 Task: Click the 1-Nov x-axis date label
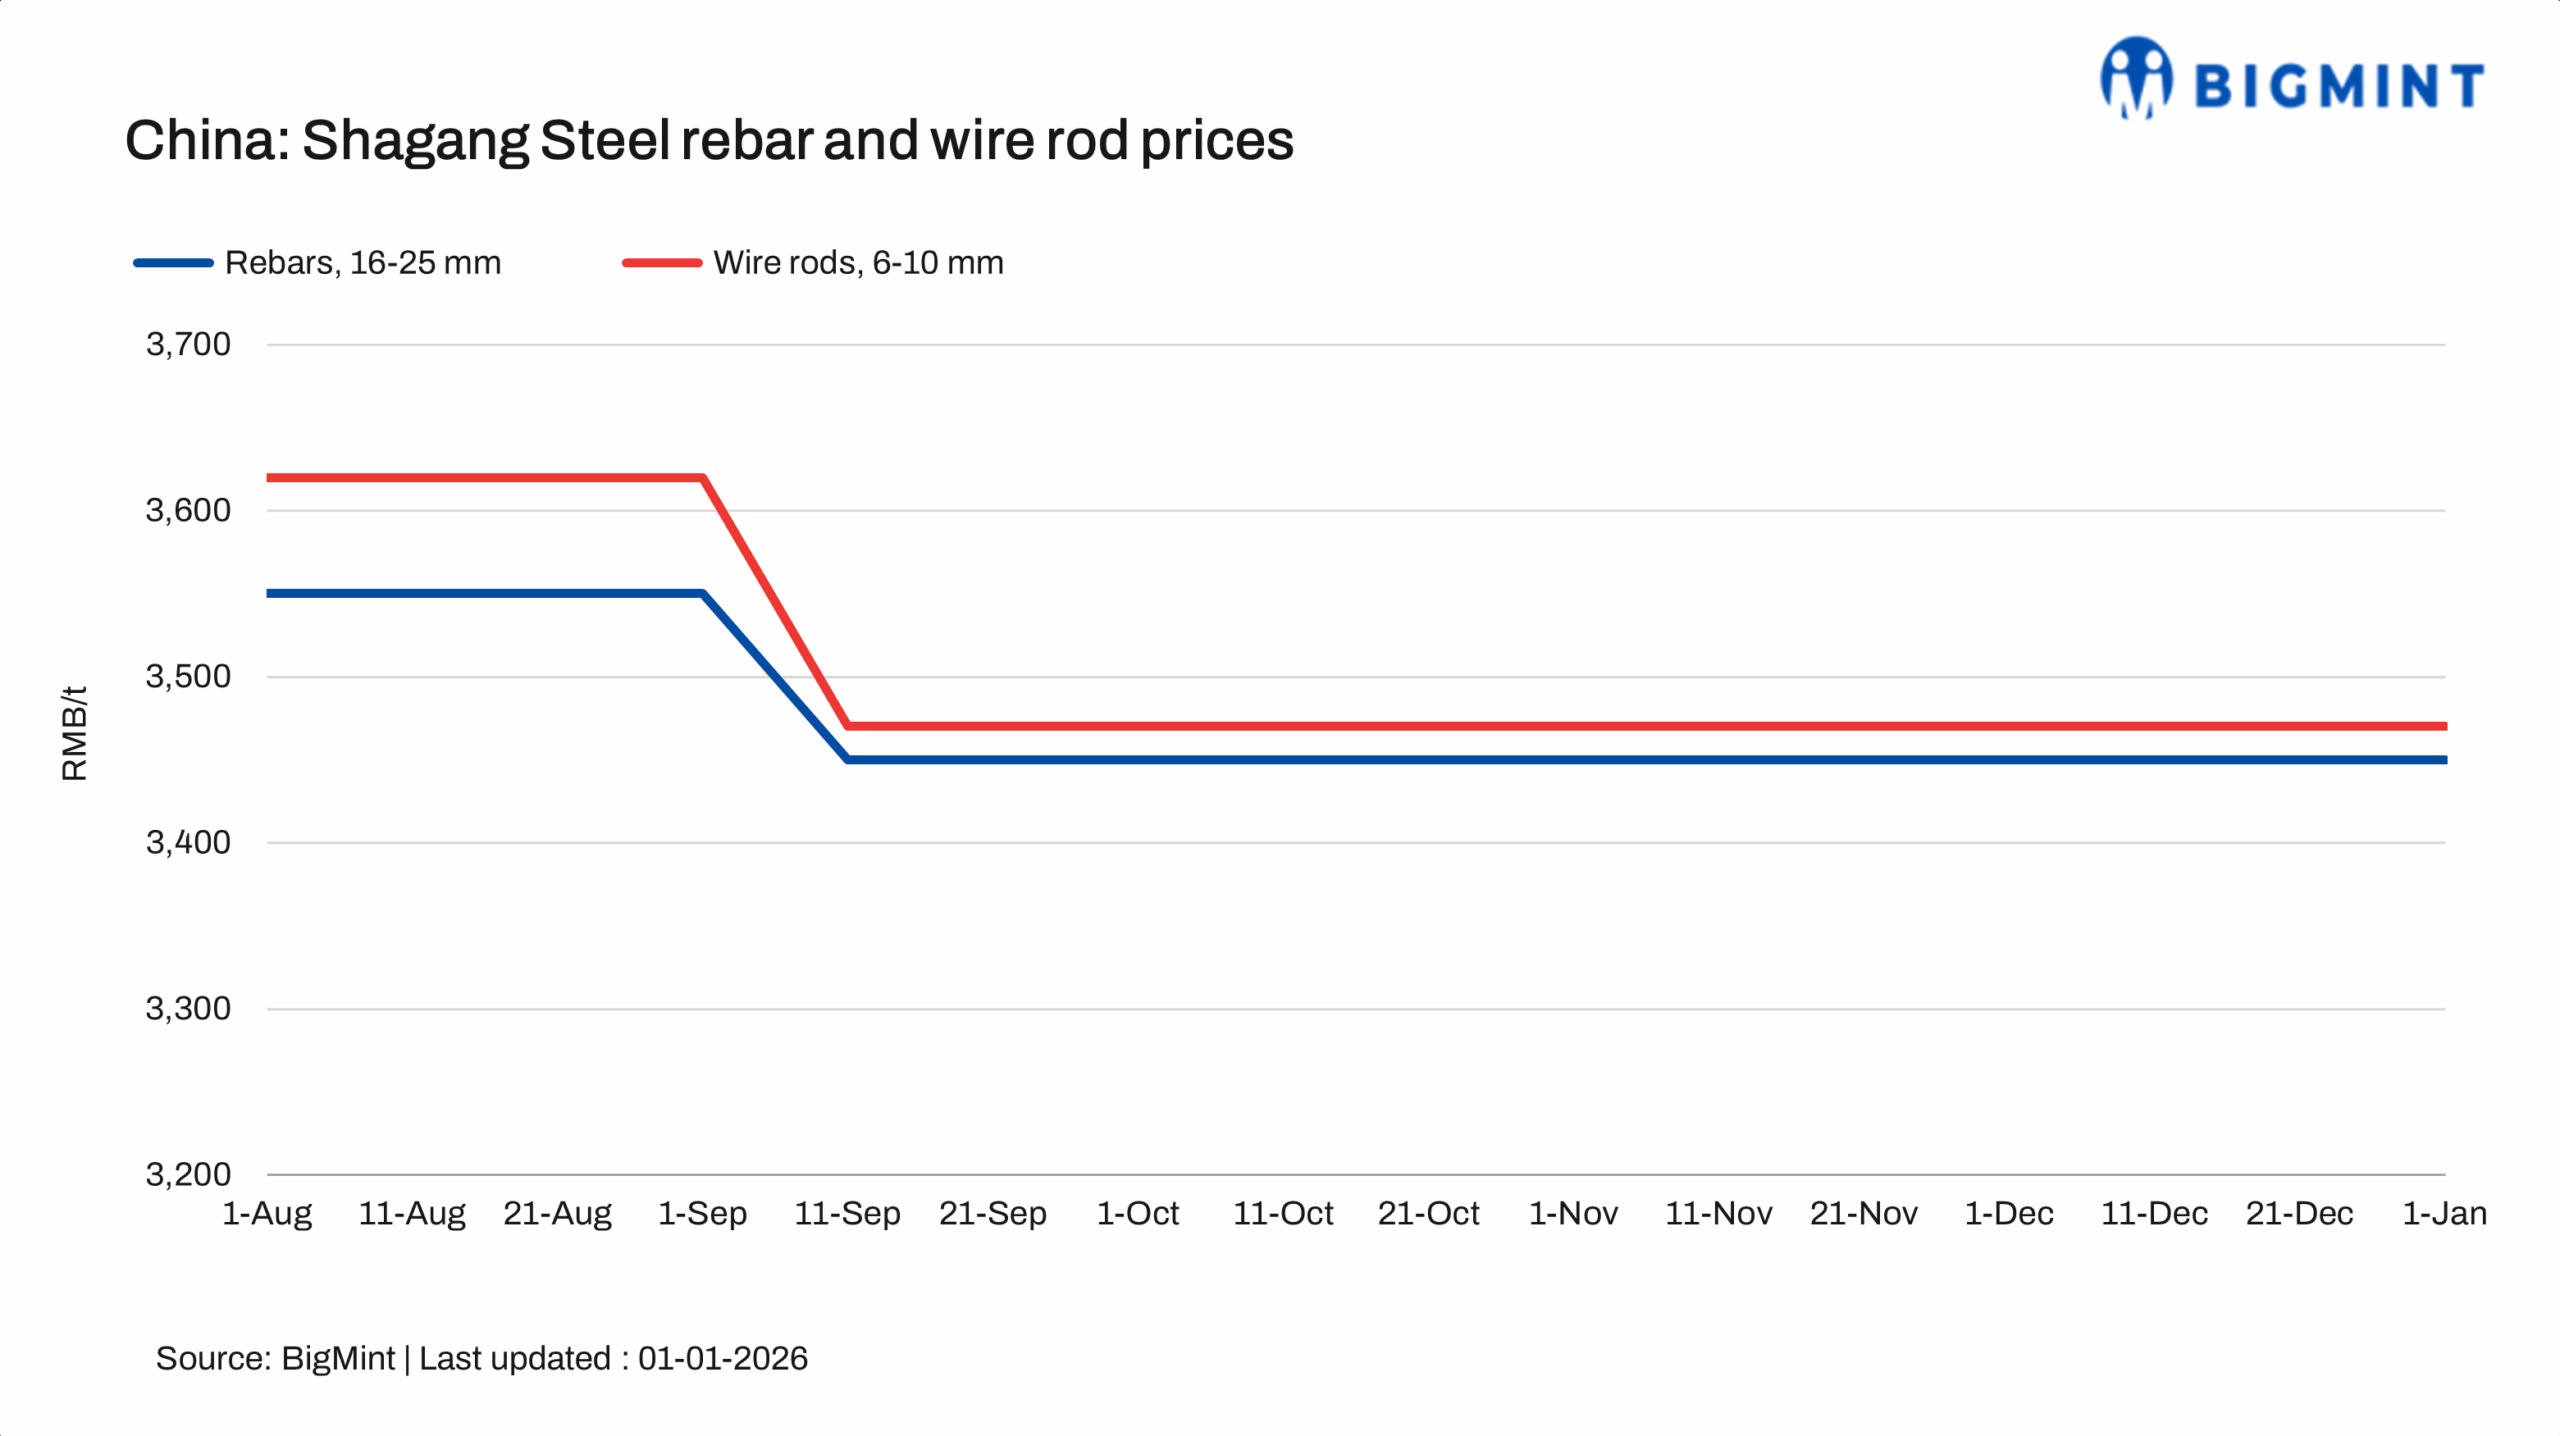tap(1573, 1214)
